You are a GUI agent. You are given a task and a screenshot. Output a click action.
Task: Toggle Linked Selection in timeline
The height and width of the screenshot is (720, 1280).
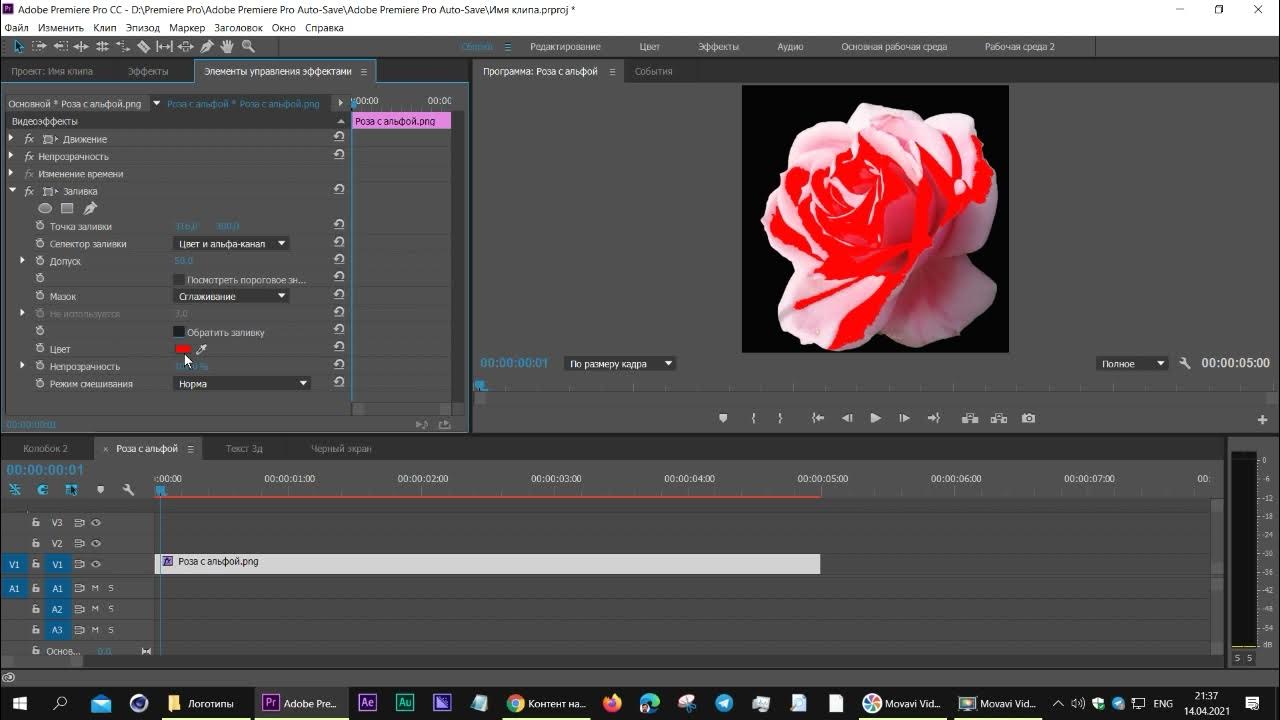click(71, 490)
